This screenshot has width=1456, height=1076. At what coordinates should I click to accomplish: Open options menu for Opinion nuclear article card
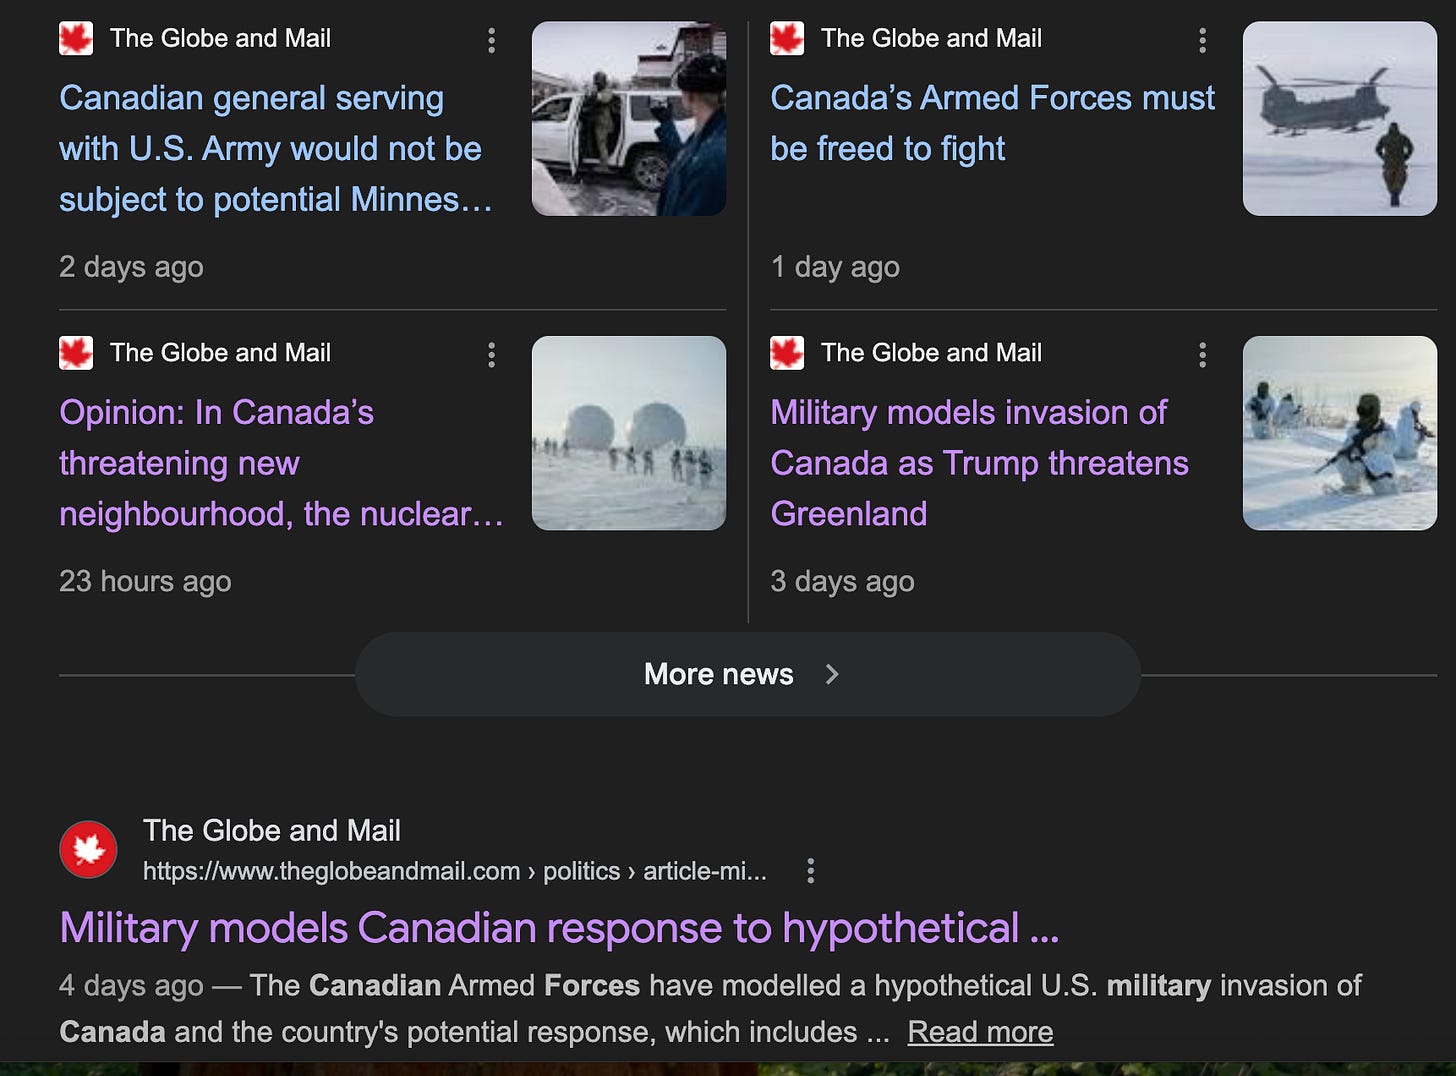pyautogui.click(x=491, y=355)
